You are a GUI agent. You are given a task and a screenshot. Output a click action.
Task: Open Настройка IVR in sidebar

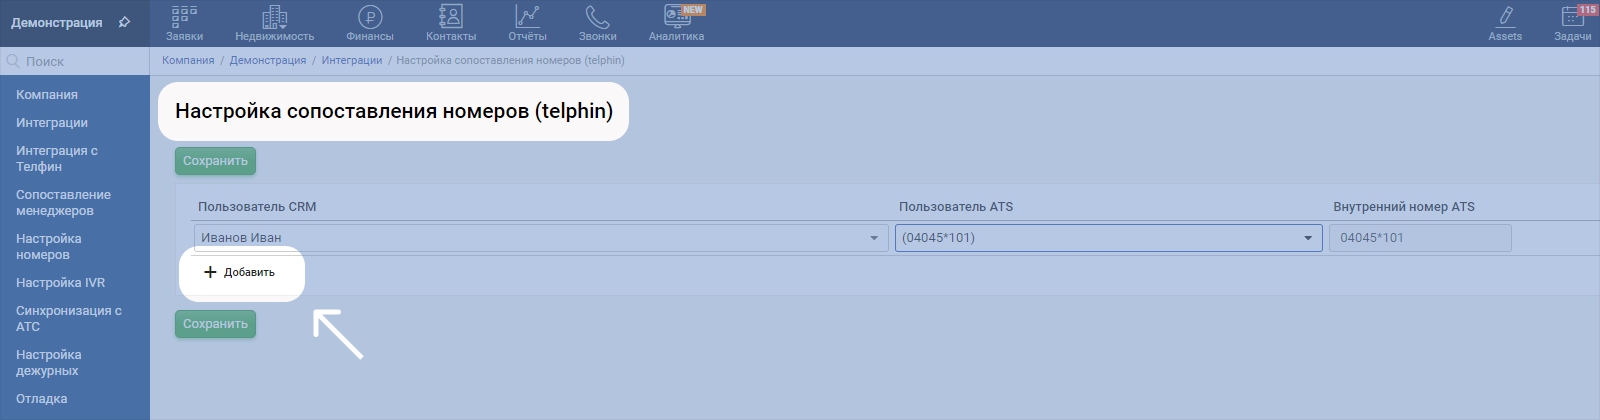coord(60,283)
